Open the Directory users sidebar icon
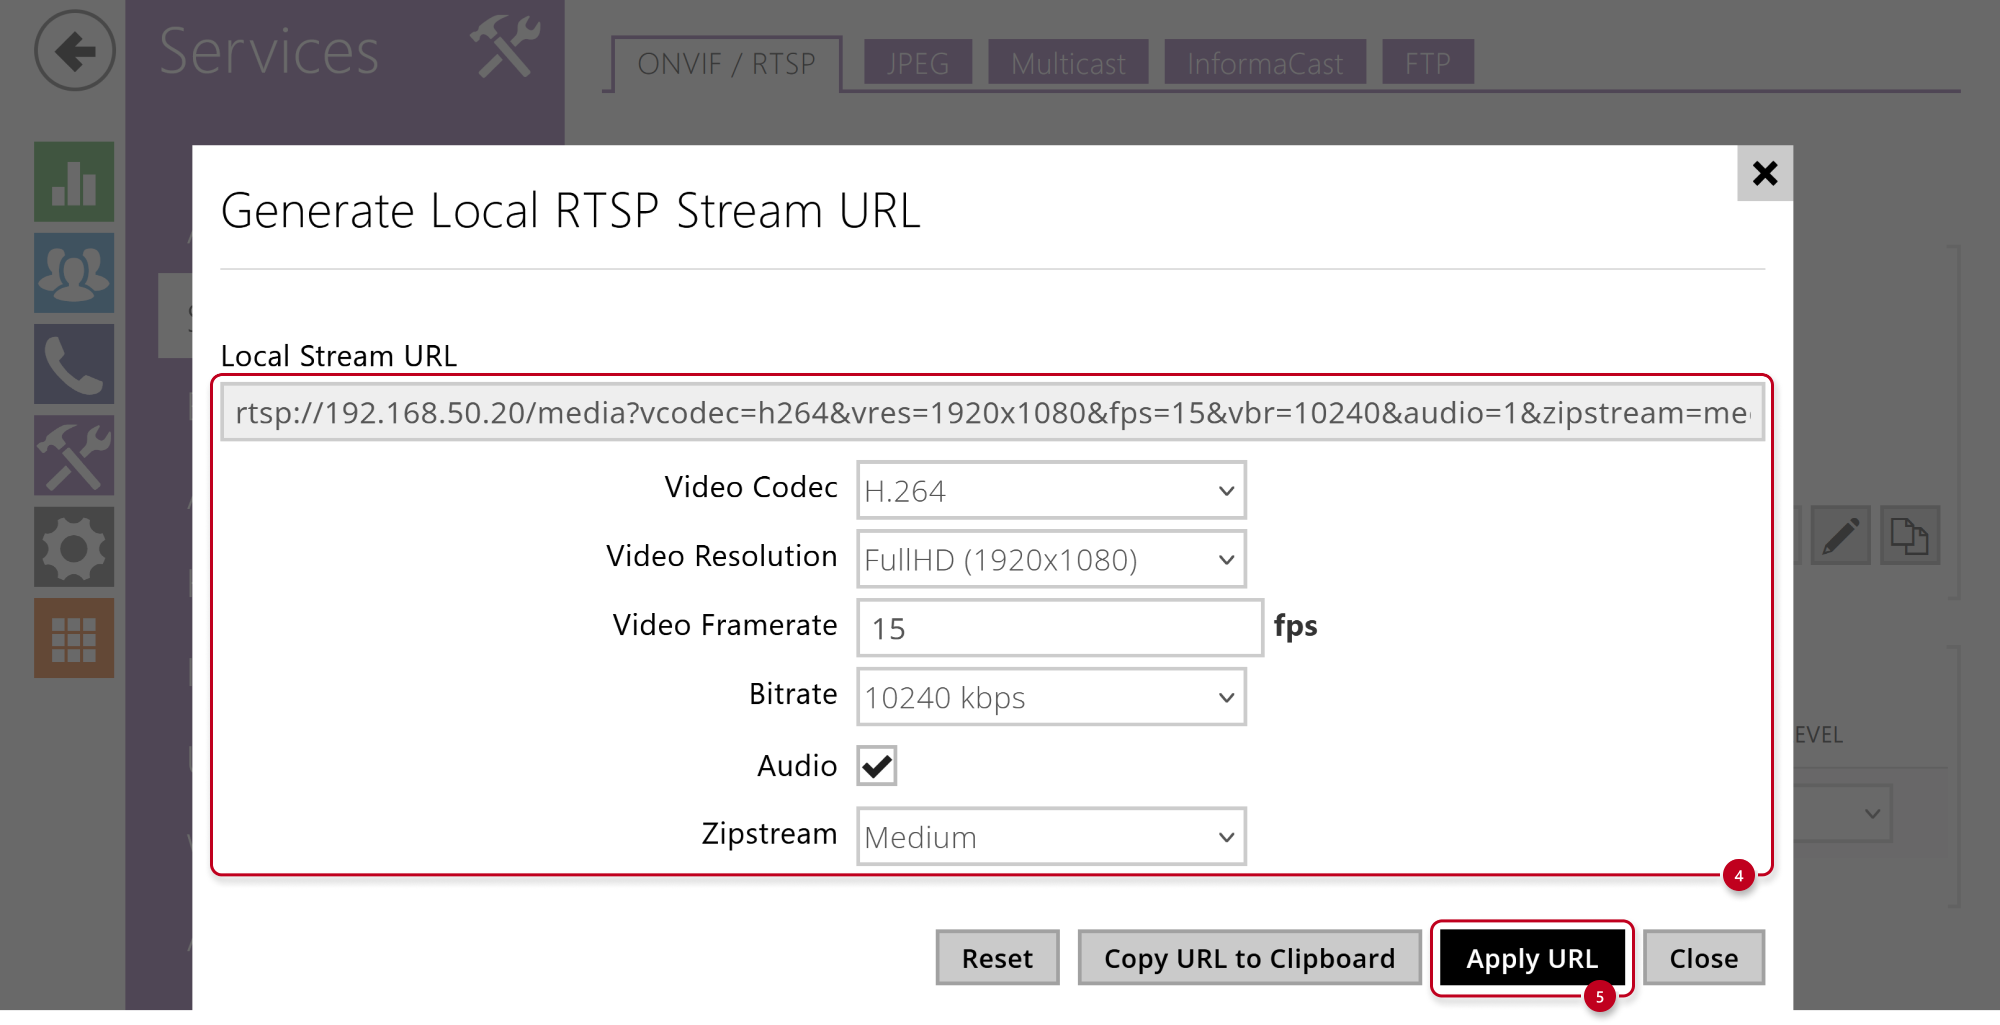 point(74,273)
